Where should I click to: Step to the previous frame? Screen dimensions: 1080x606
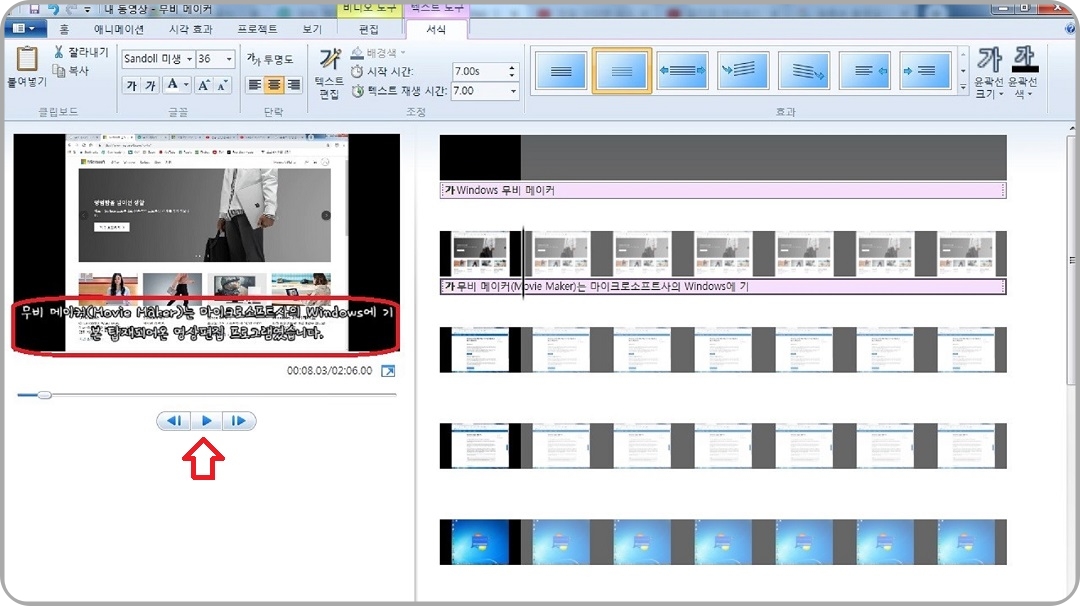pos(174,421)
